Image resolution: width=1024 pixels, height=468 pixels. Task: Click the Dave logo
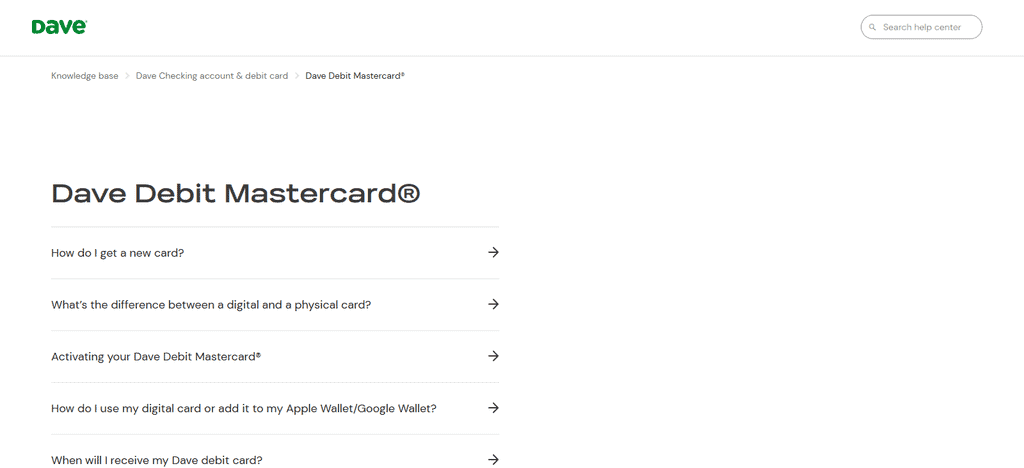[59, 27]
